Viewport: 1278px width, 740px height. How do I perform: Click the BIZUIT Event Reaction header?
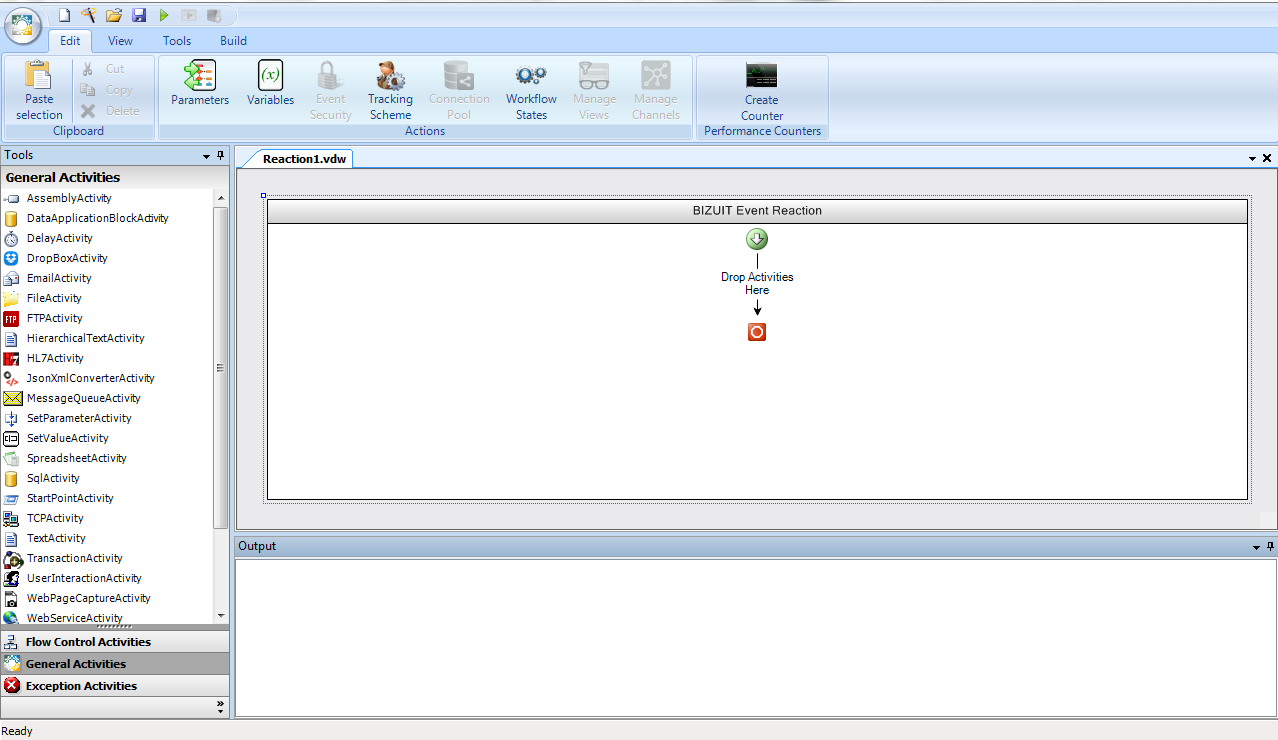pos(757,211)
